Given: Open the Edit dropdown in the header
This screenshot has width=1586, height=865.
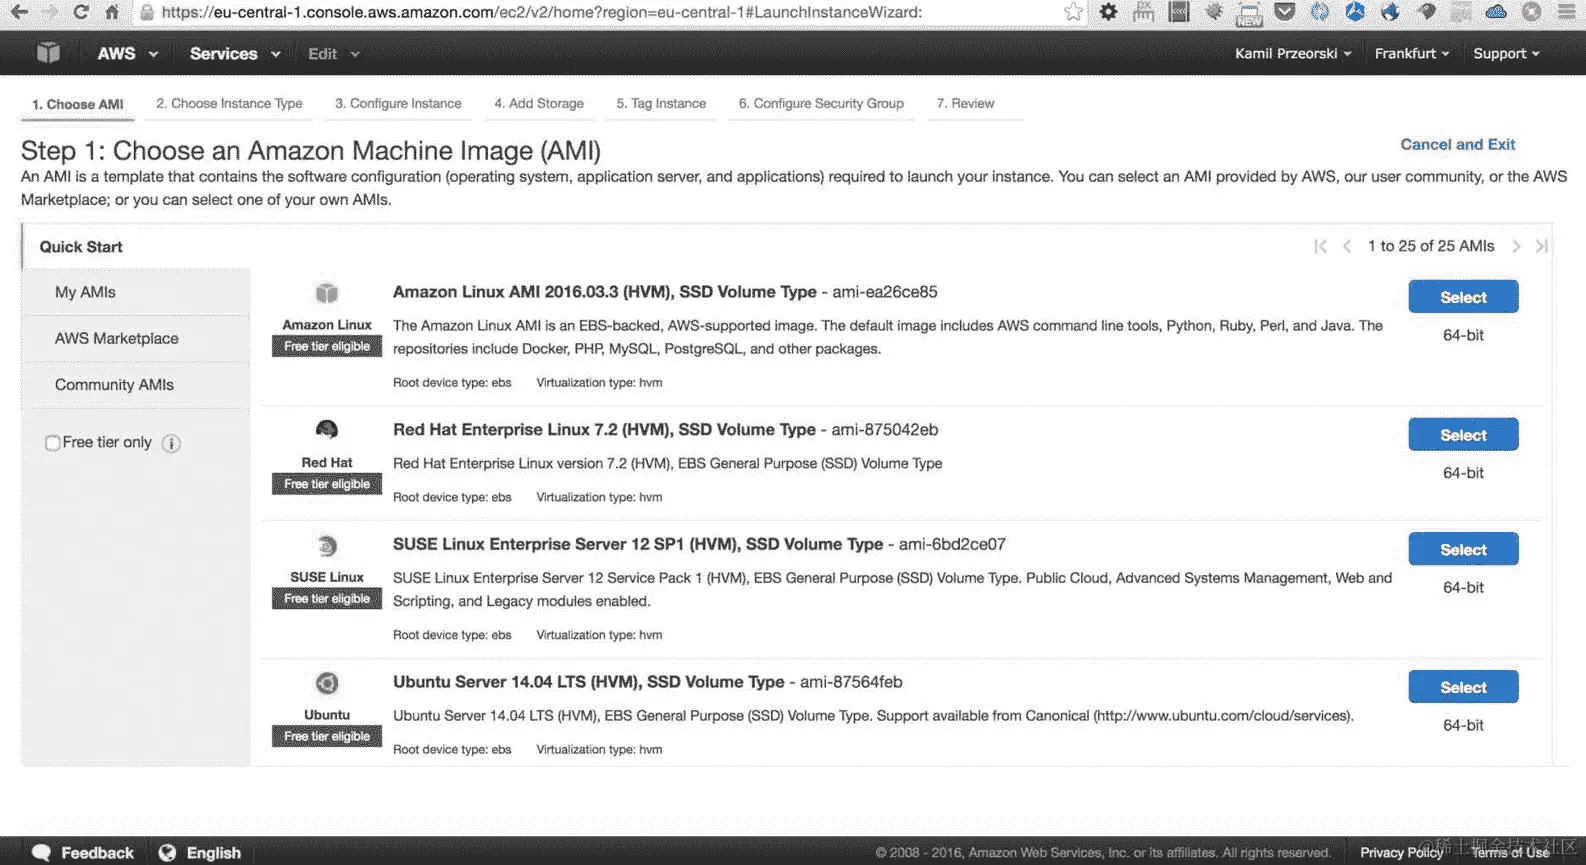Looking at the screenshot, I should pyautogui.click(x=334, y=53).
